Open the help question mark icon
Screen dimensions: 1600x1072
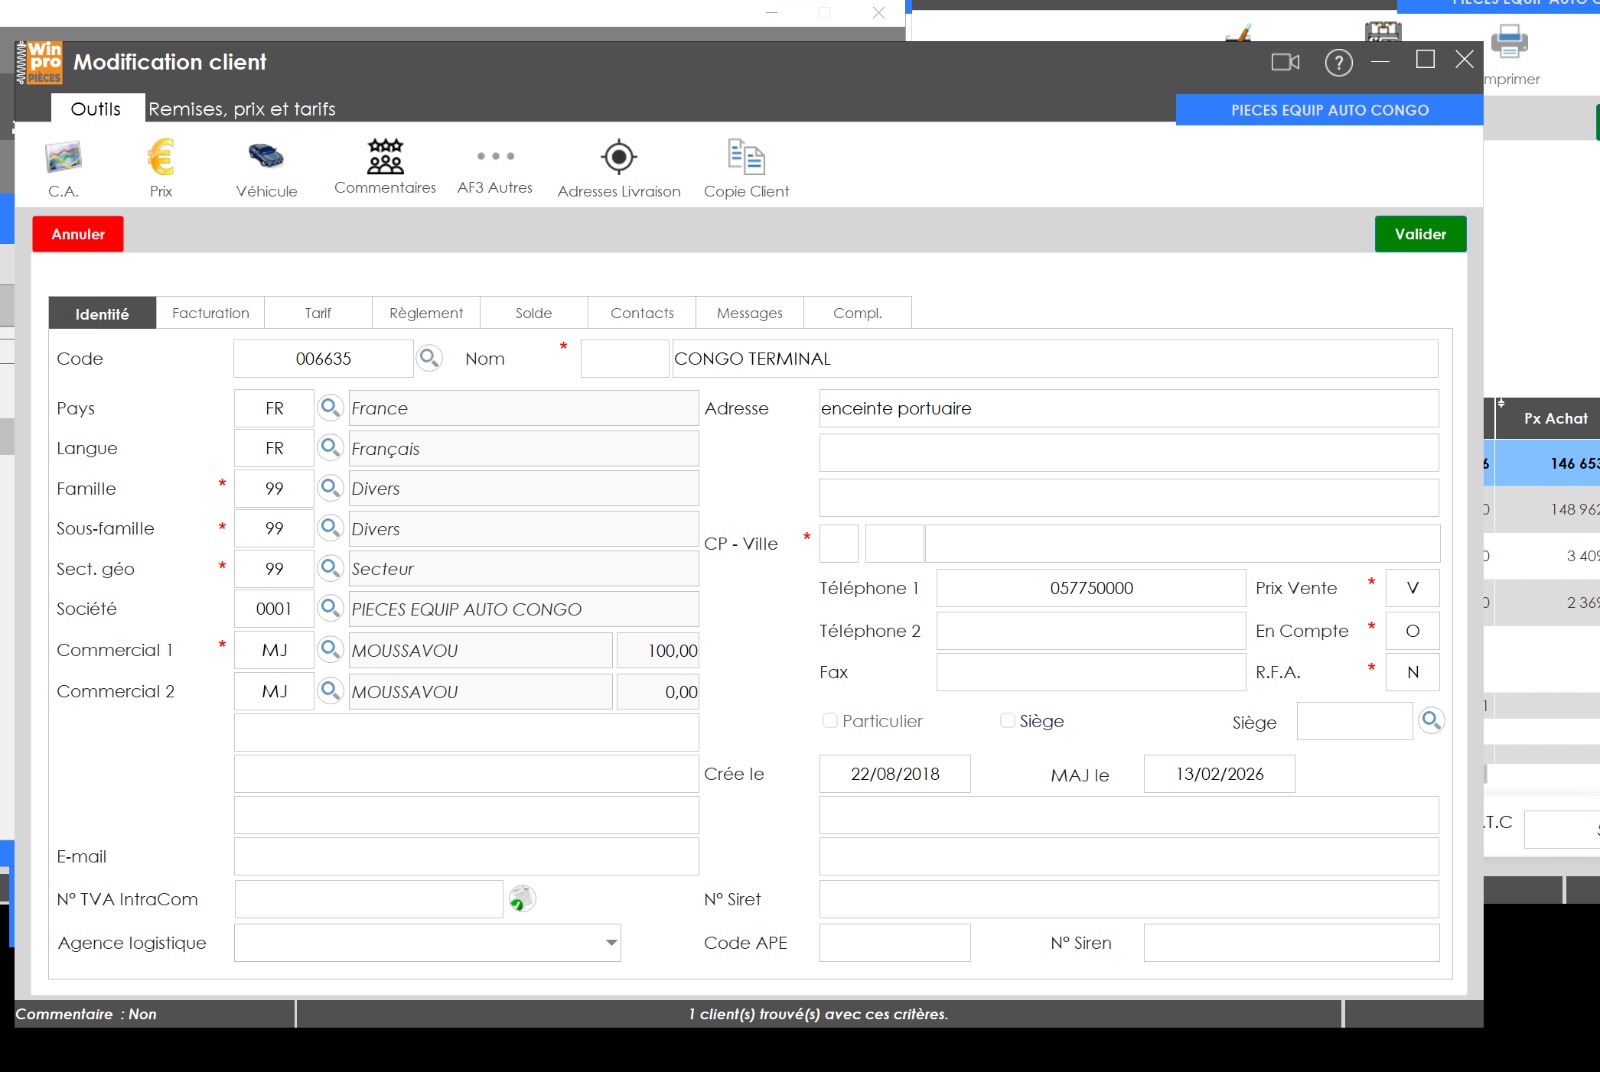[x=1338, y=63]
